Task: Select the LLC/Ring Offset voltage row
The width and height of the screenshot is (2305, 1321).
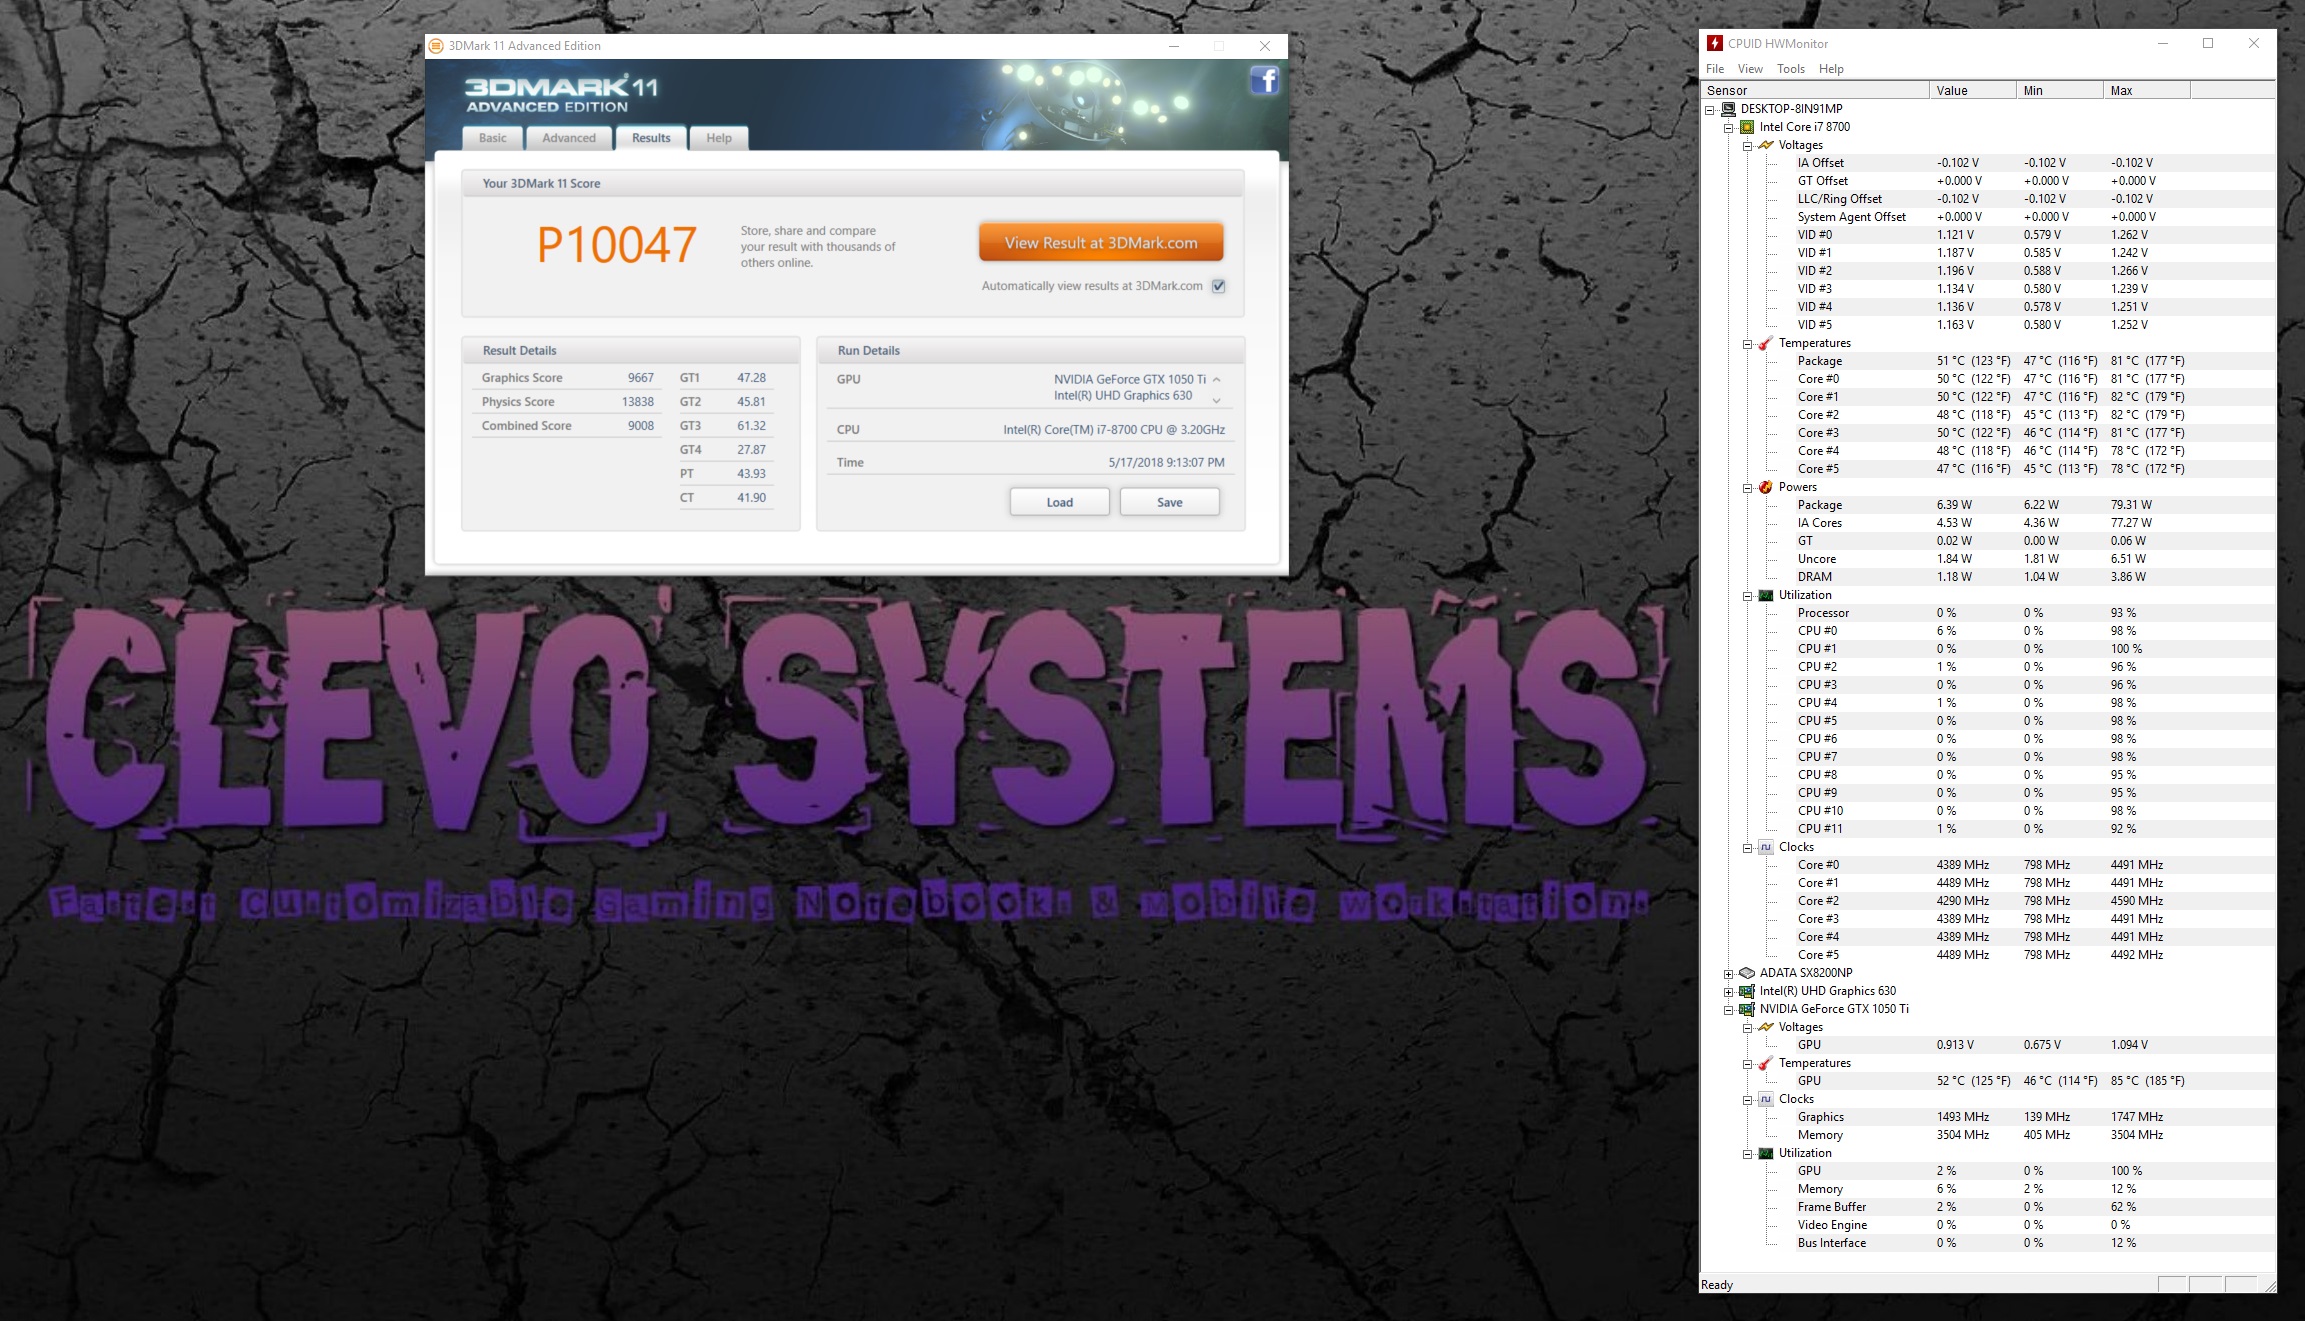Action: [1990, 199]
